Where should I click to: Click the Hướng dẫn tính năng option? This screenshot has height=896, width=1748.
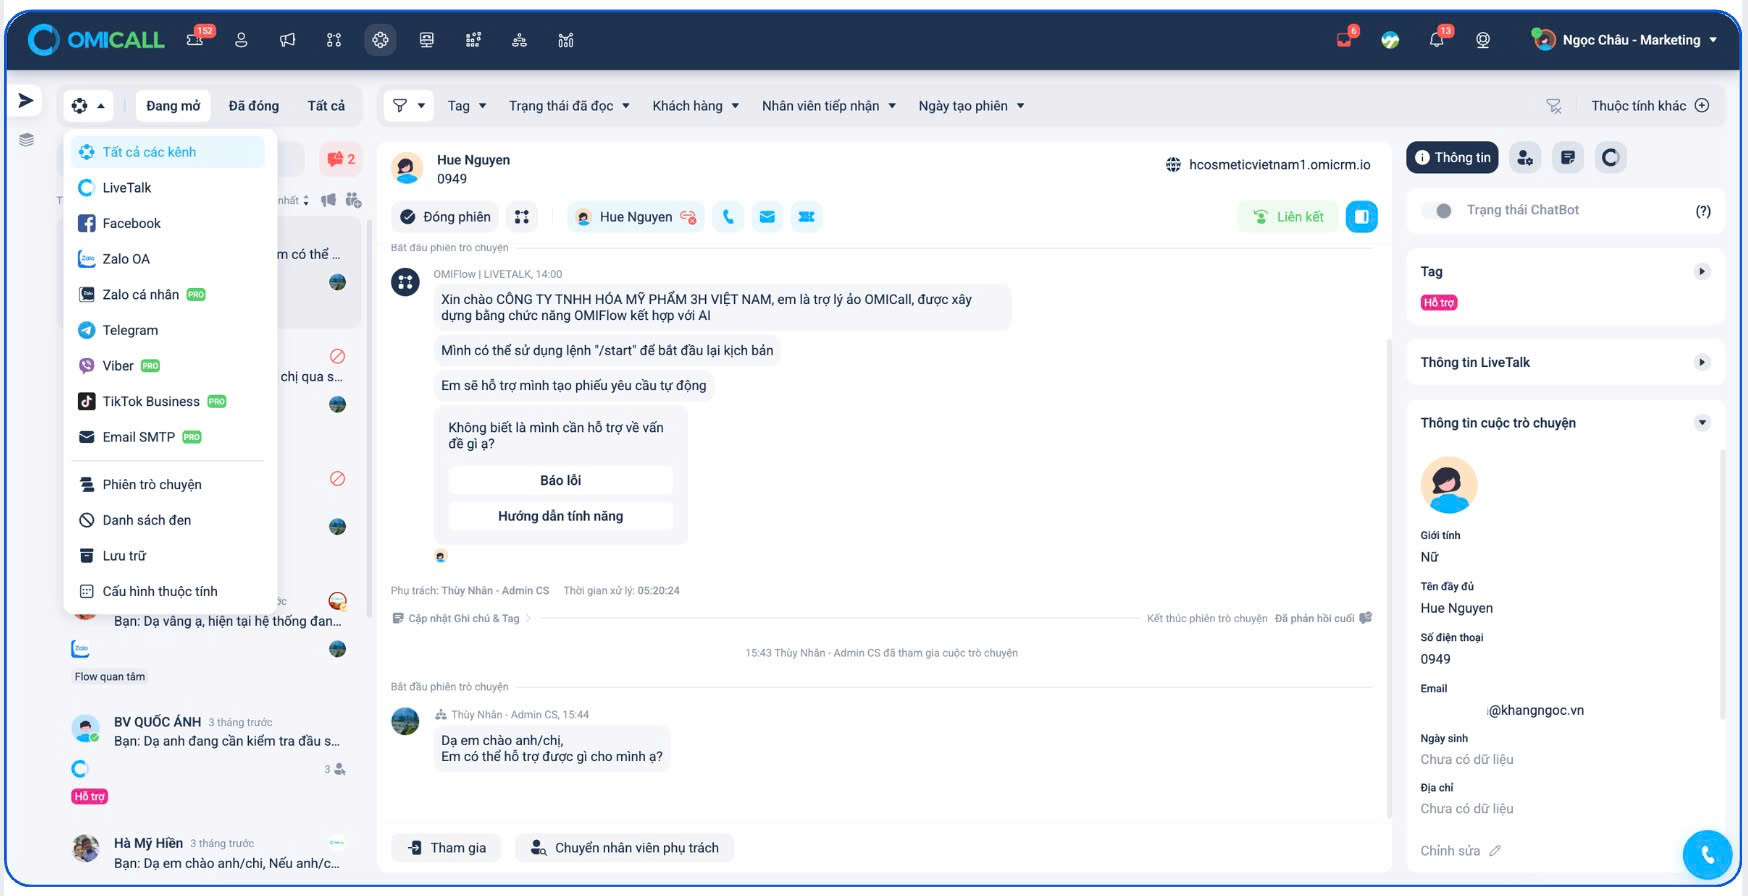point(560,517)
